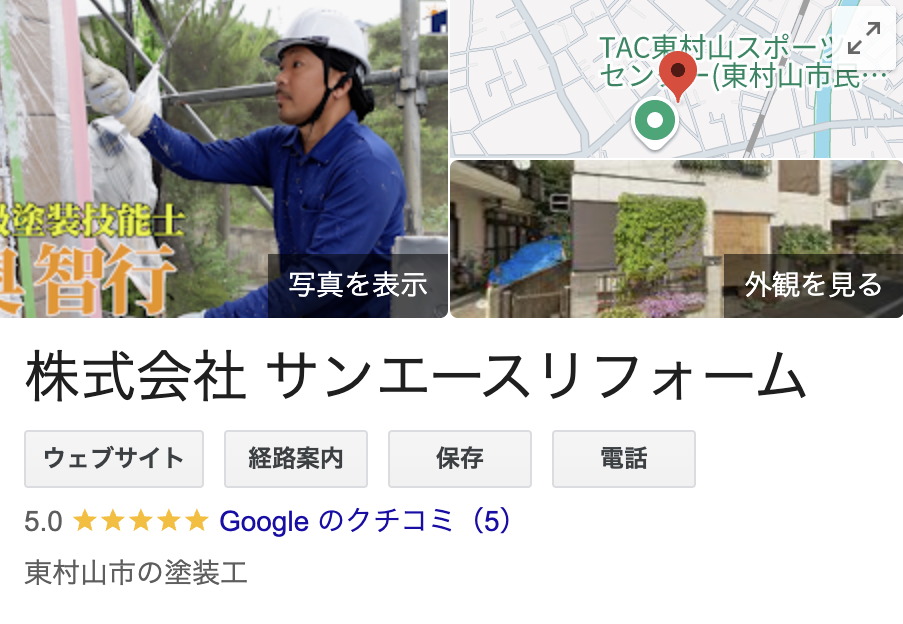903x624 pixels.
Task: Click the map thumbnail area
Action: click(x=677, y=79)
